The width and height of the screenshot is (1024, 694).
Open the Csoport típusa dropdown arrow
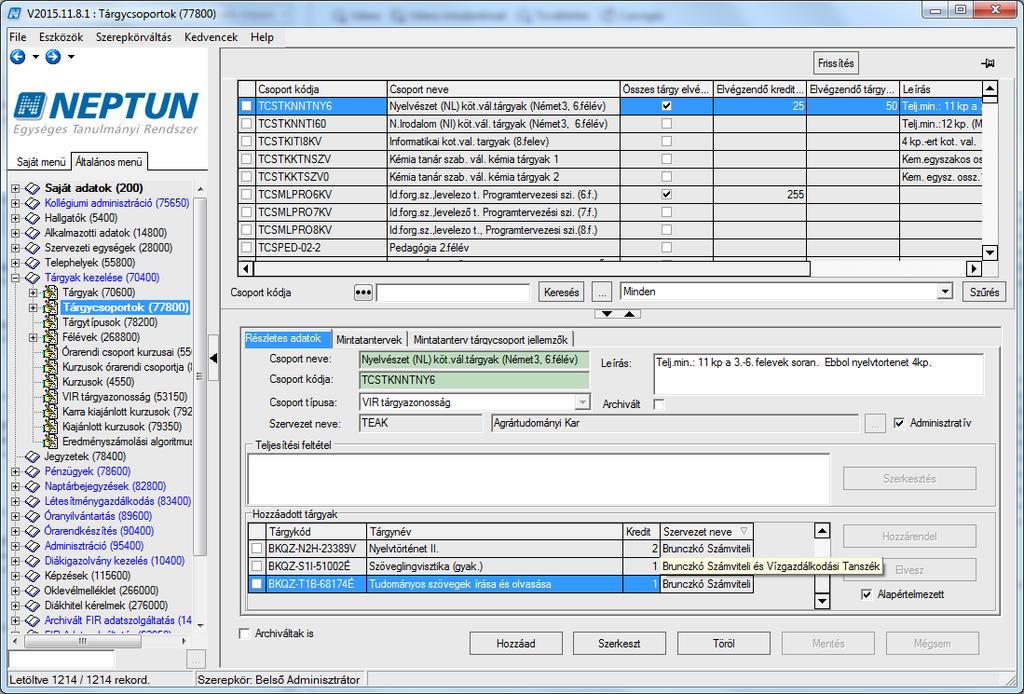pyautogui.click(x=583, y=402)
